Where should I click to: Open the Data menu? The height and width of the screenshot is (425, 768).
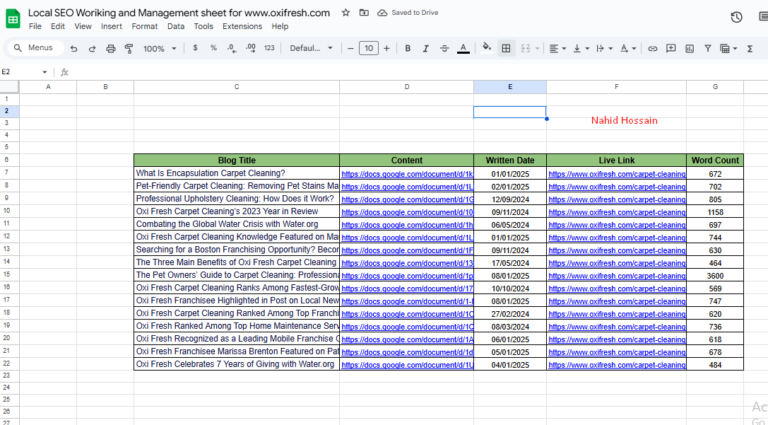[x=176, y=26]
